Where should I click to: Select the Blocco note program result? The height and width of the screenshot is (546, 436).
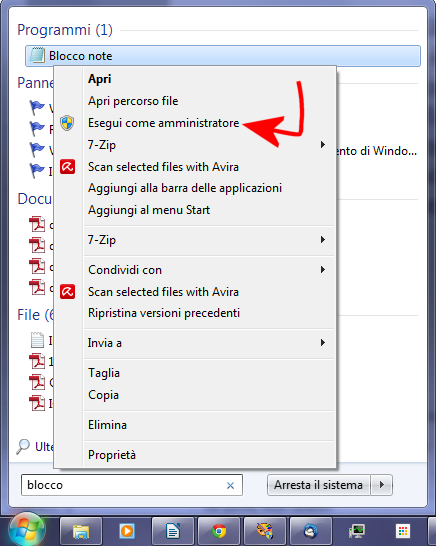coord(223,56)
